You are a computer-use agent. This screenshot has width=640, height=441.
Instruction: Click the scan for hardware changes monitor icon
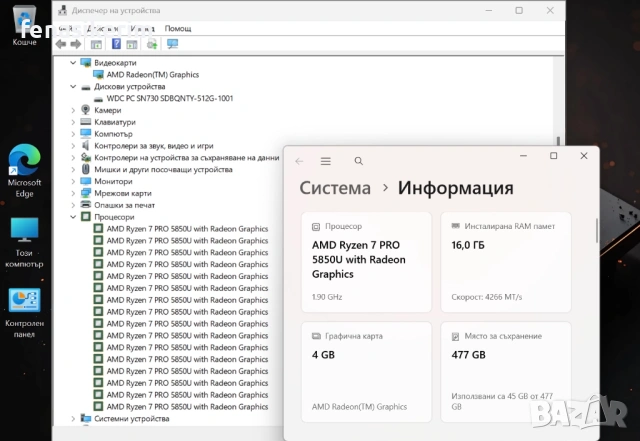point(173,44)
